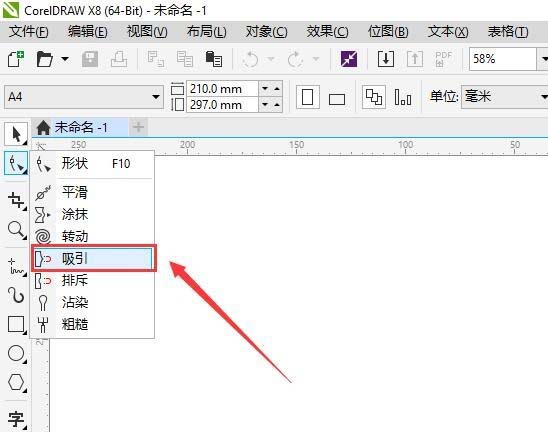This screenshot has height=432, width=548.
Task: Open the 文件(F) menu
Action: pos(28,32)
